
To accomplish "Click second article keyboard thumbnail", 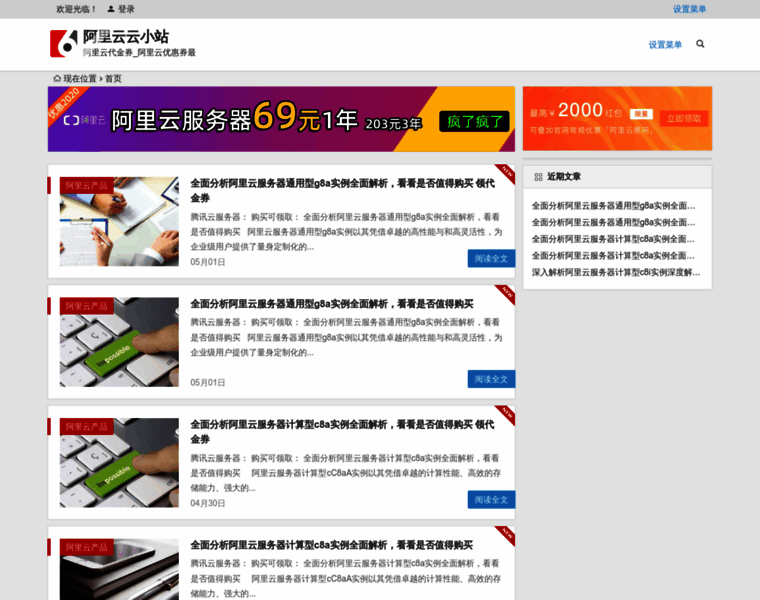I will click(x=119, y=342).
